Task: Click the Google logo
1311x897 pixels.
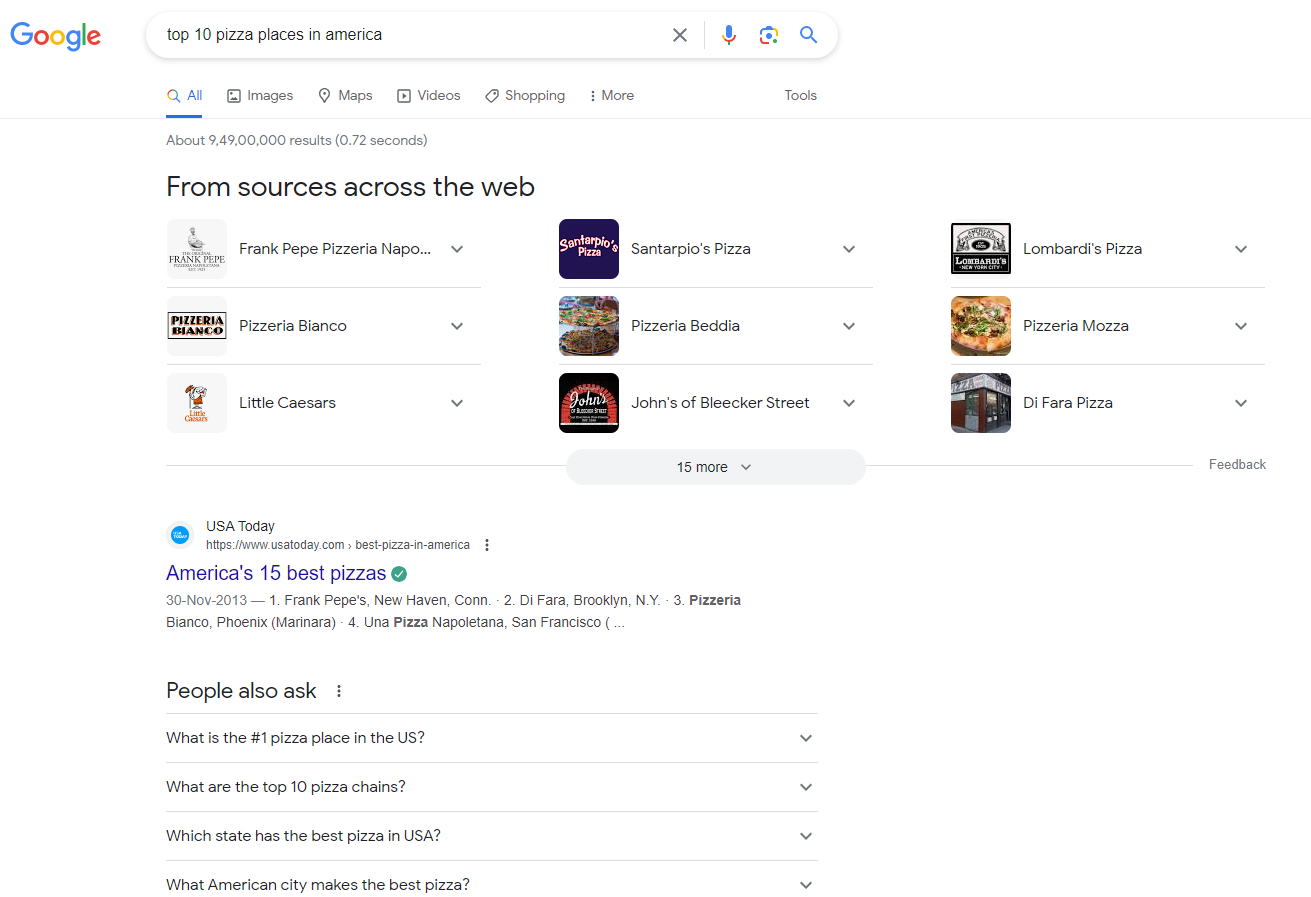Action: pyautogui.click(x=56, y=35)
